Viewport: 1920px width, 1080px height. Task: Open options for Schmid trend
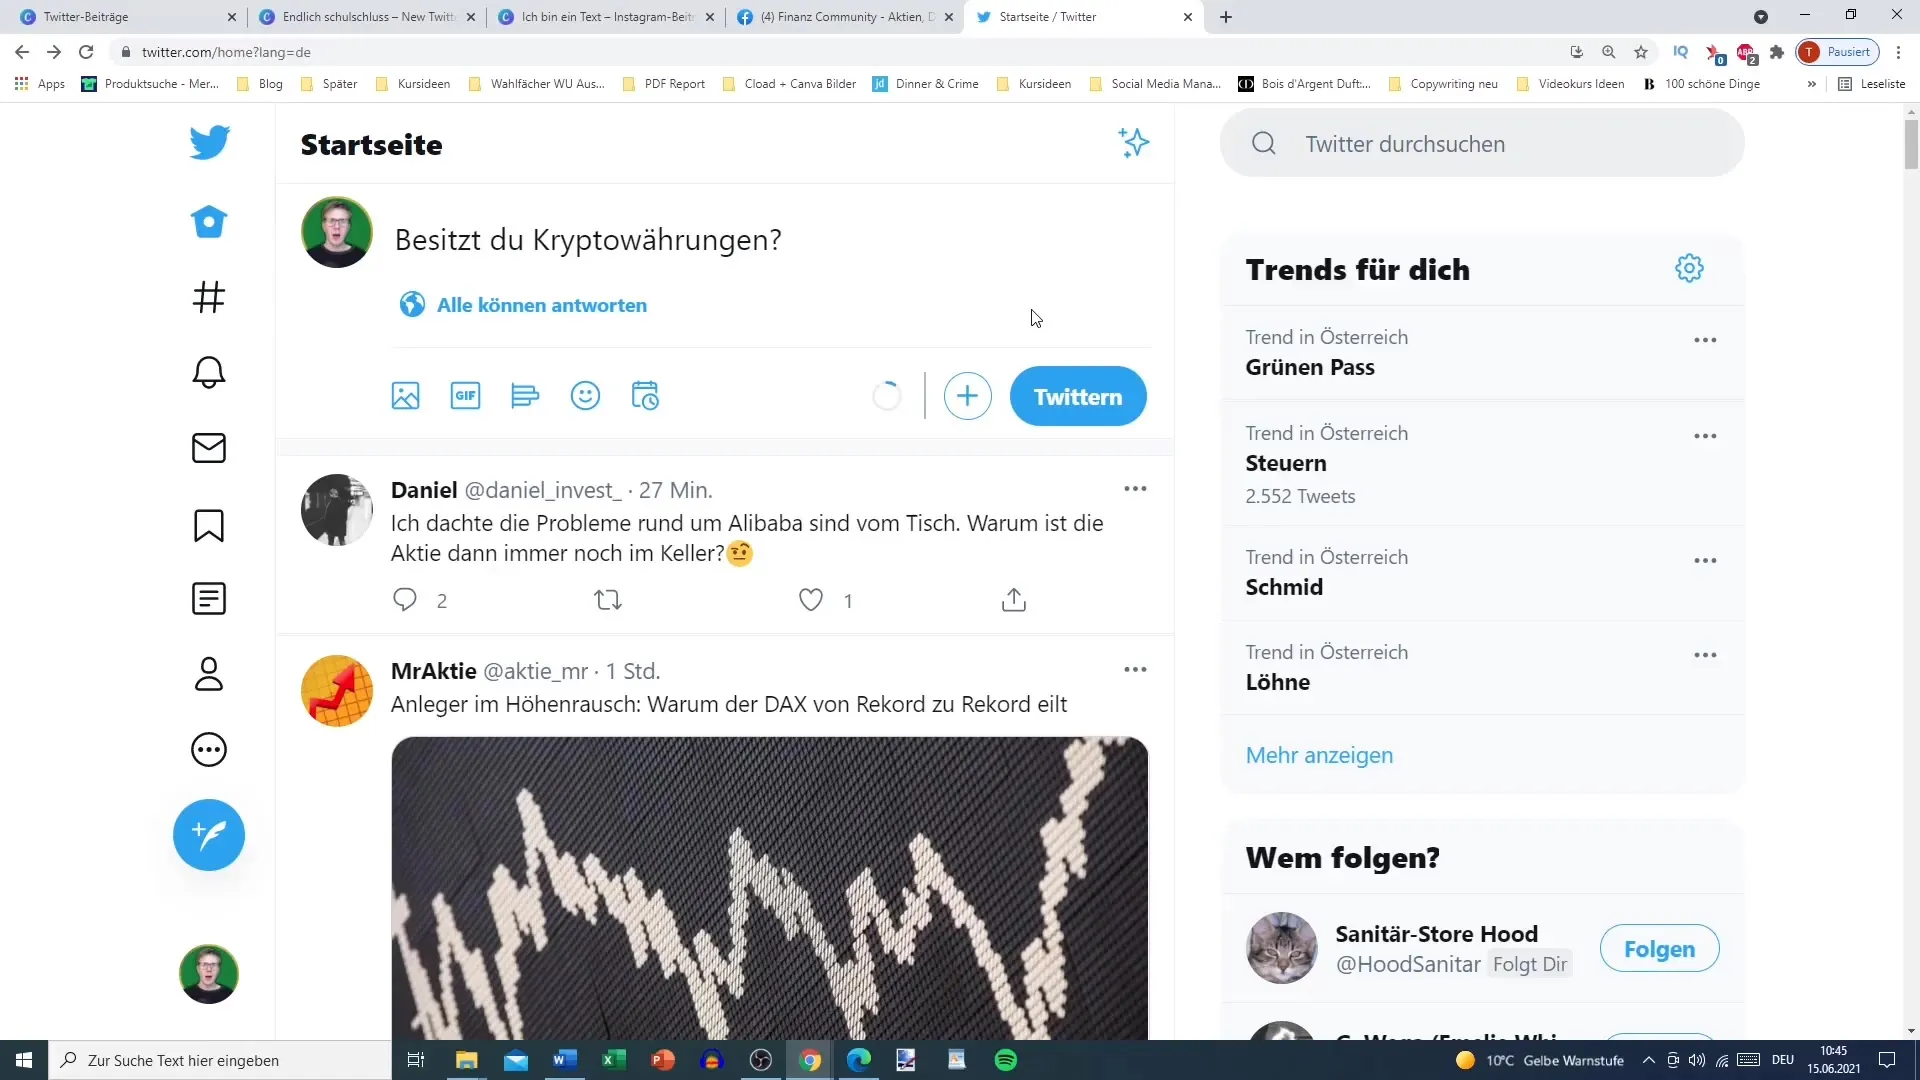pyautogui.click(x=1705, y=560)
